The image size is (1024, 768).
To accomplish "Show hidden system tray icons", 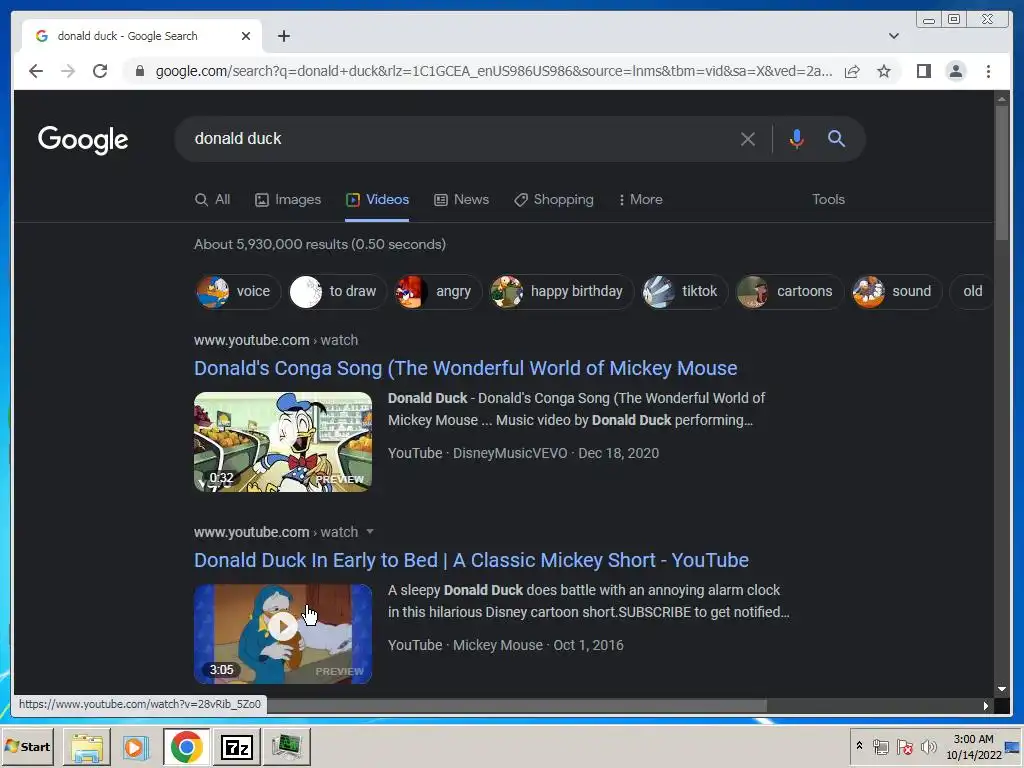I will (859, 746).
